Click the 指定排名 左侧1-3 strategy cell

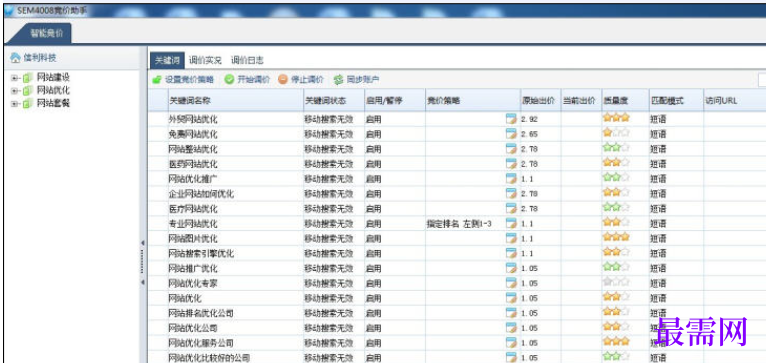[x=459, y=224]
